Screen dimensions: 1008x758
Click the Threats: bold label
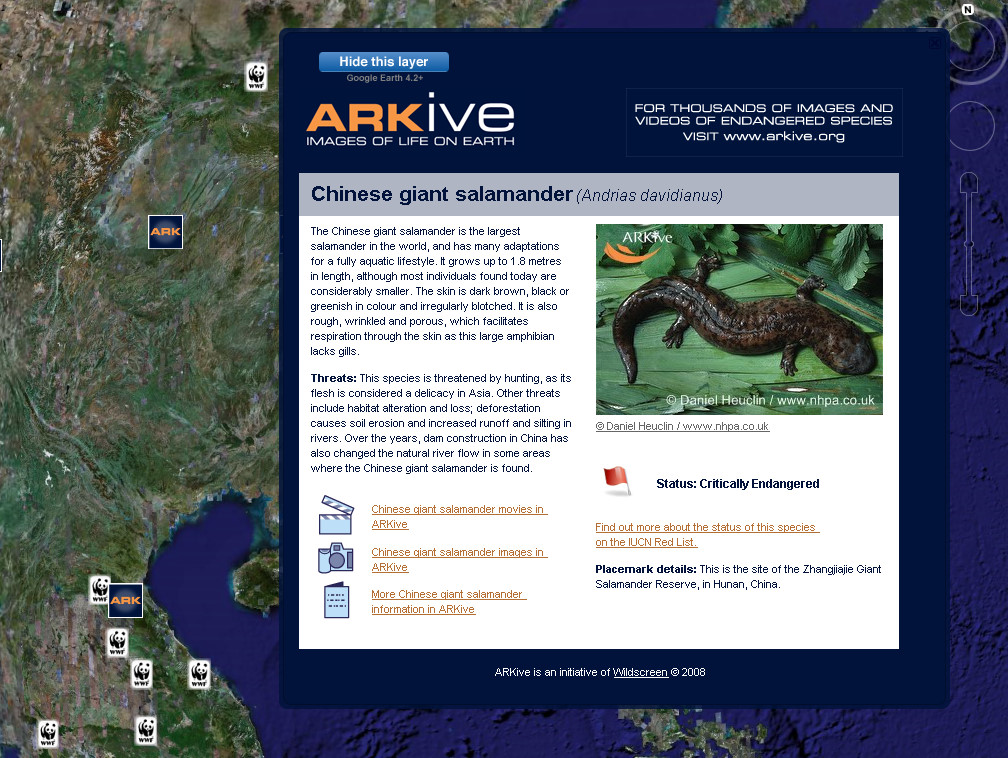pyautogui.click(x=333, y=378)
